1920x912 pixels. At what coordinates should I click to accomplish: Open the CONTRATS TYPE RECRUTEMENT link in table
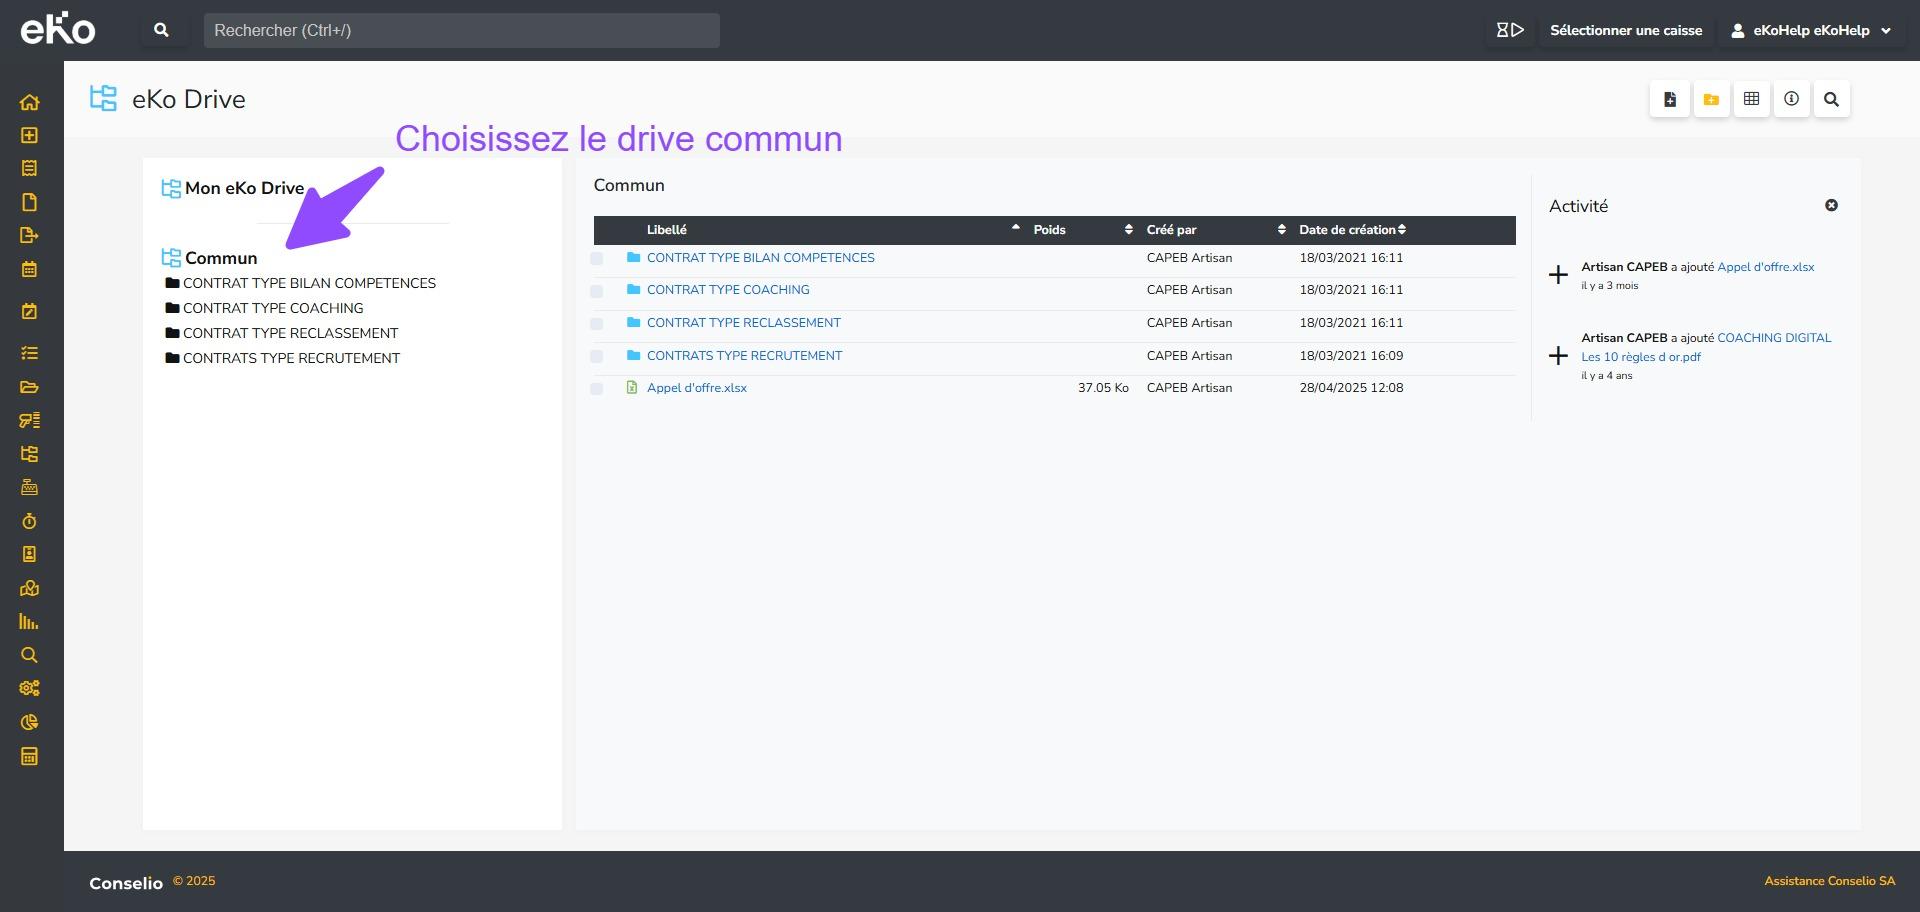744,356
